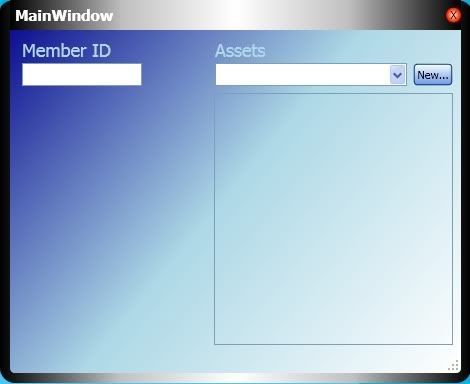
Task: Open the Assets combo box field
Action: click(311, 75)
